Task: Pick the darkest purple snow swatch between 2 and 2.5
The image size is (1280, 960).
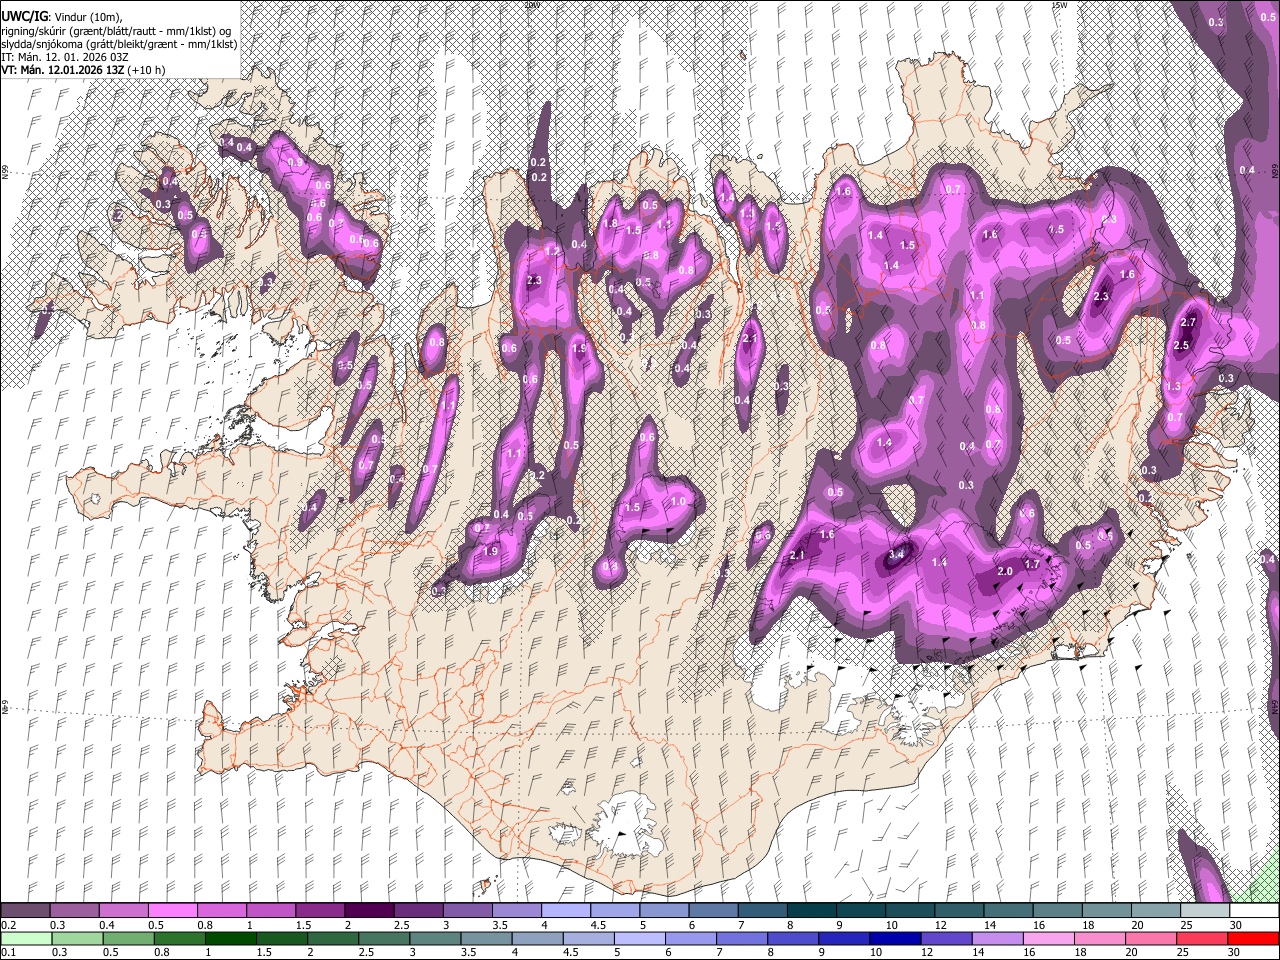Action: [368, 911]
